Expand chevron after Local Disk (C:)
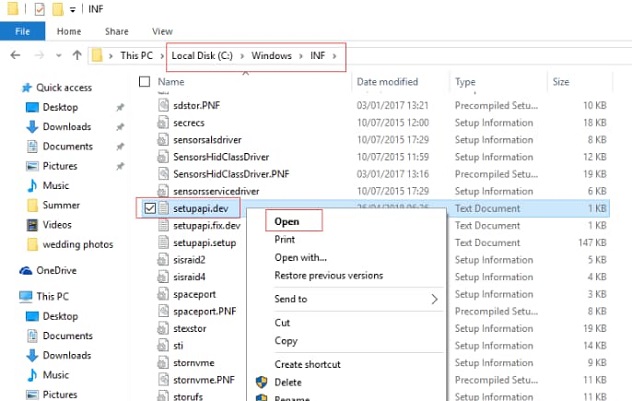Image resolution: width=632 pixels, height=401 pixels. [242, 56]
